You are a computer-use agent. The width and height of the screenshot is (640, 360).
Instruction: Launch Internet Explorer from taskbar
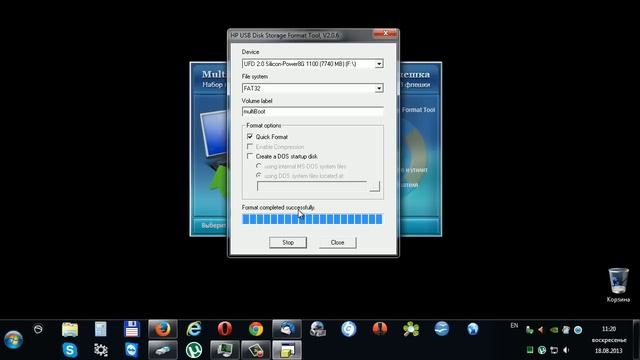[x=194, y=329]
